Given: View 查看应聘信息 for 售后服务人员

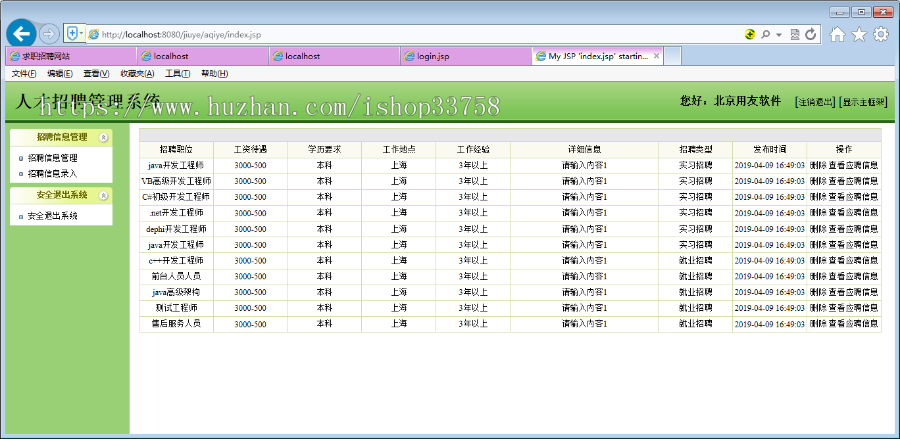Looking at the screenshot, I should point(854,323).
